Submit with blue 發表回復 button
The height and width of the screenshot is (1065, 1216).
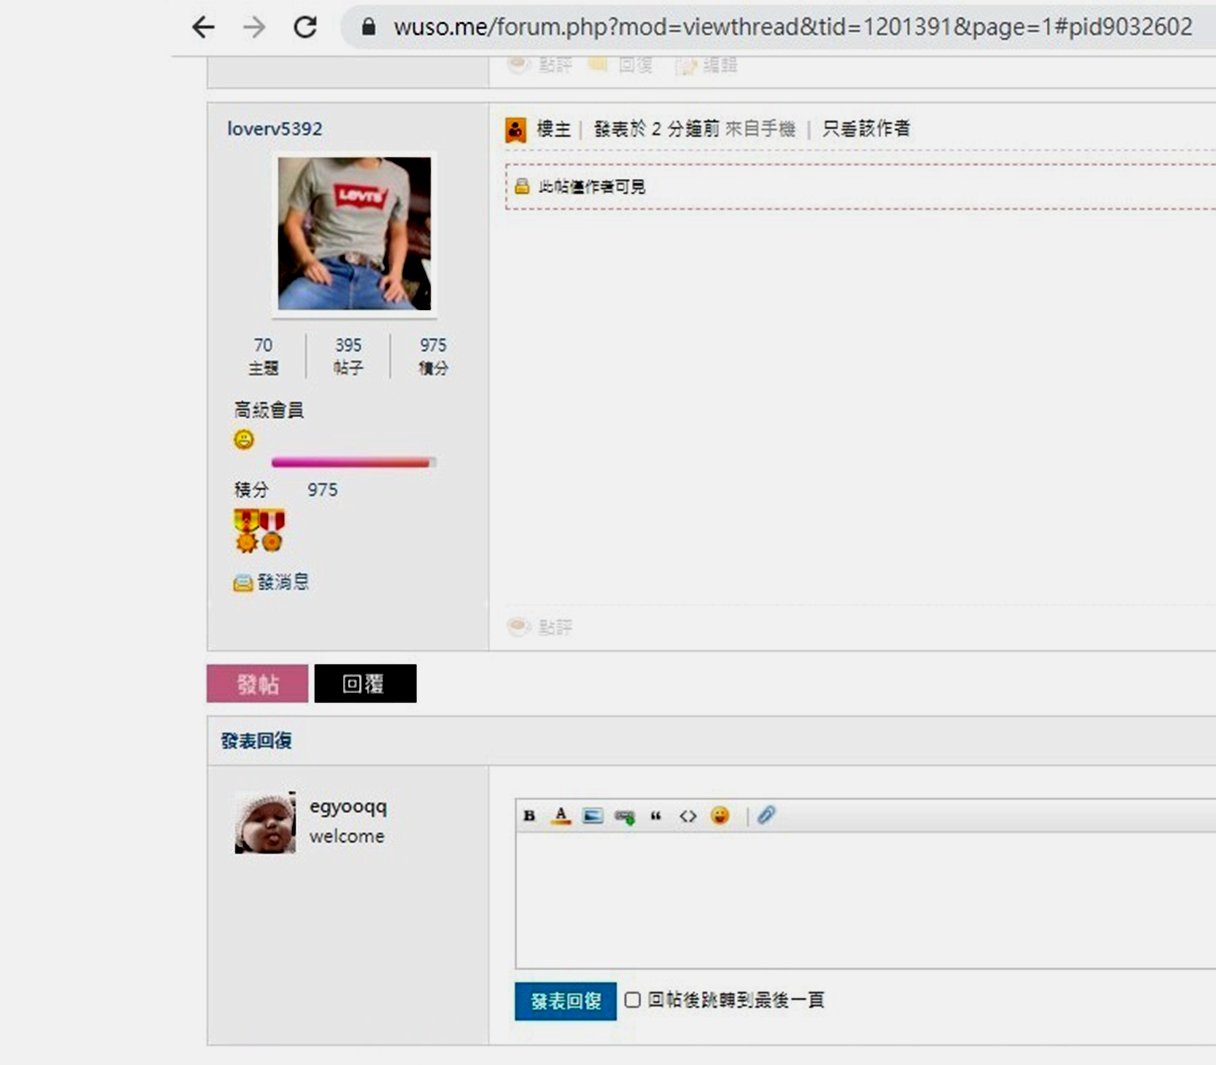pos(566,1001)
